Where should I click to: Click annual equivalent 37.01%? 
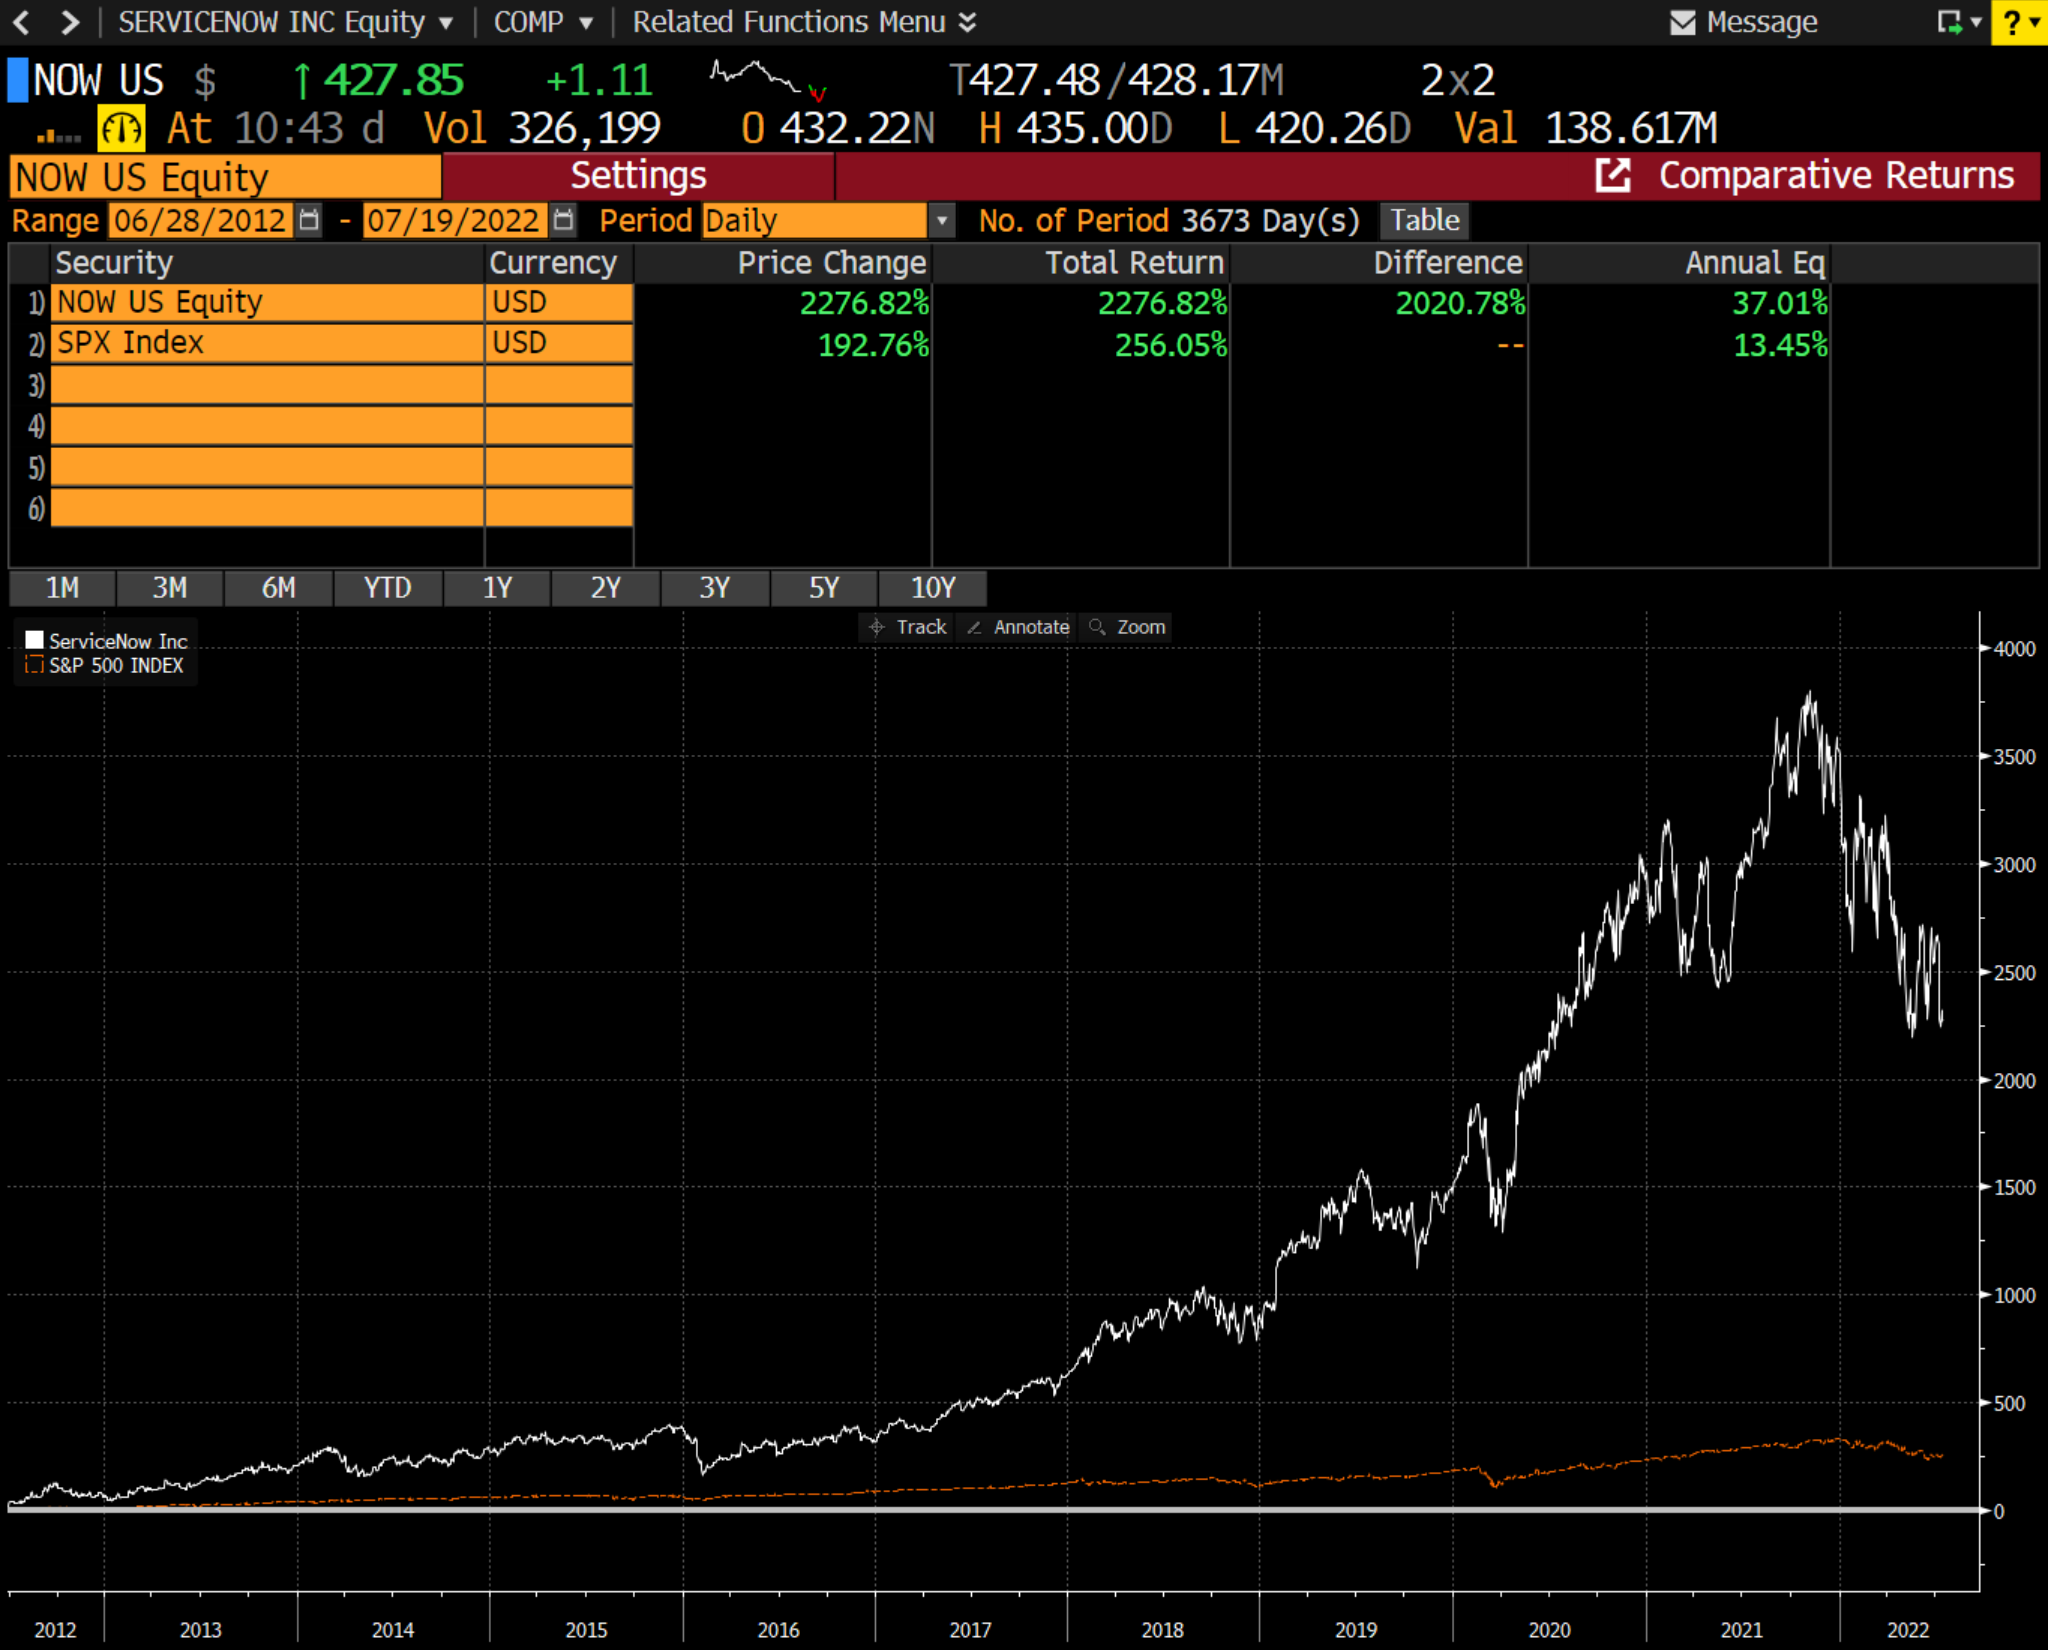[x=1780, y=303]
